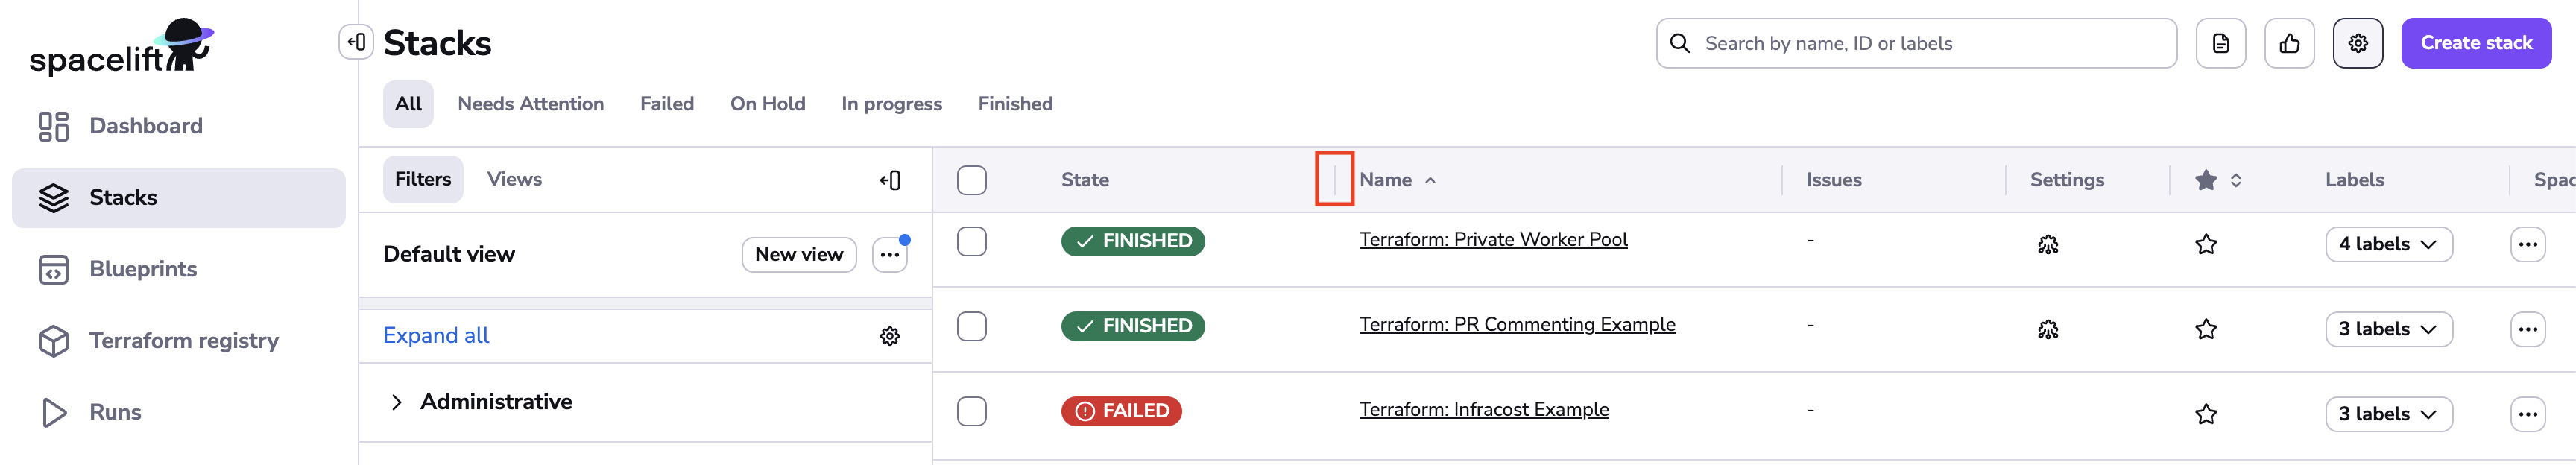Tick the Terraform: Infracost Example checkbox
Screen dimensions: 2576x465
(x=971, y=411)
